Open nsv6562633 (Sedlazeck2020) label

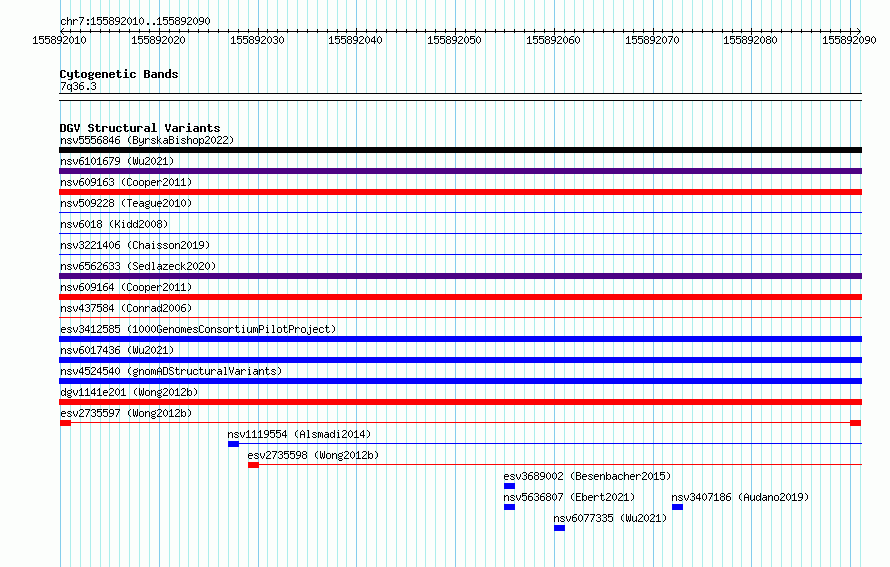[138, 266]
